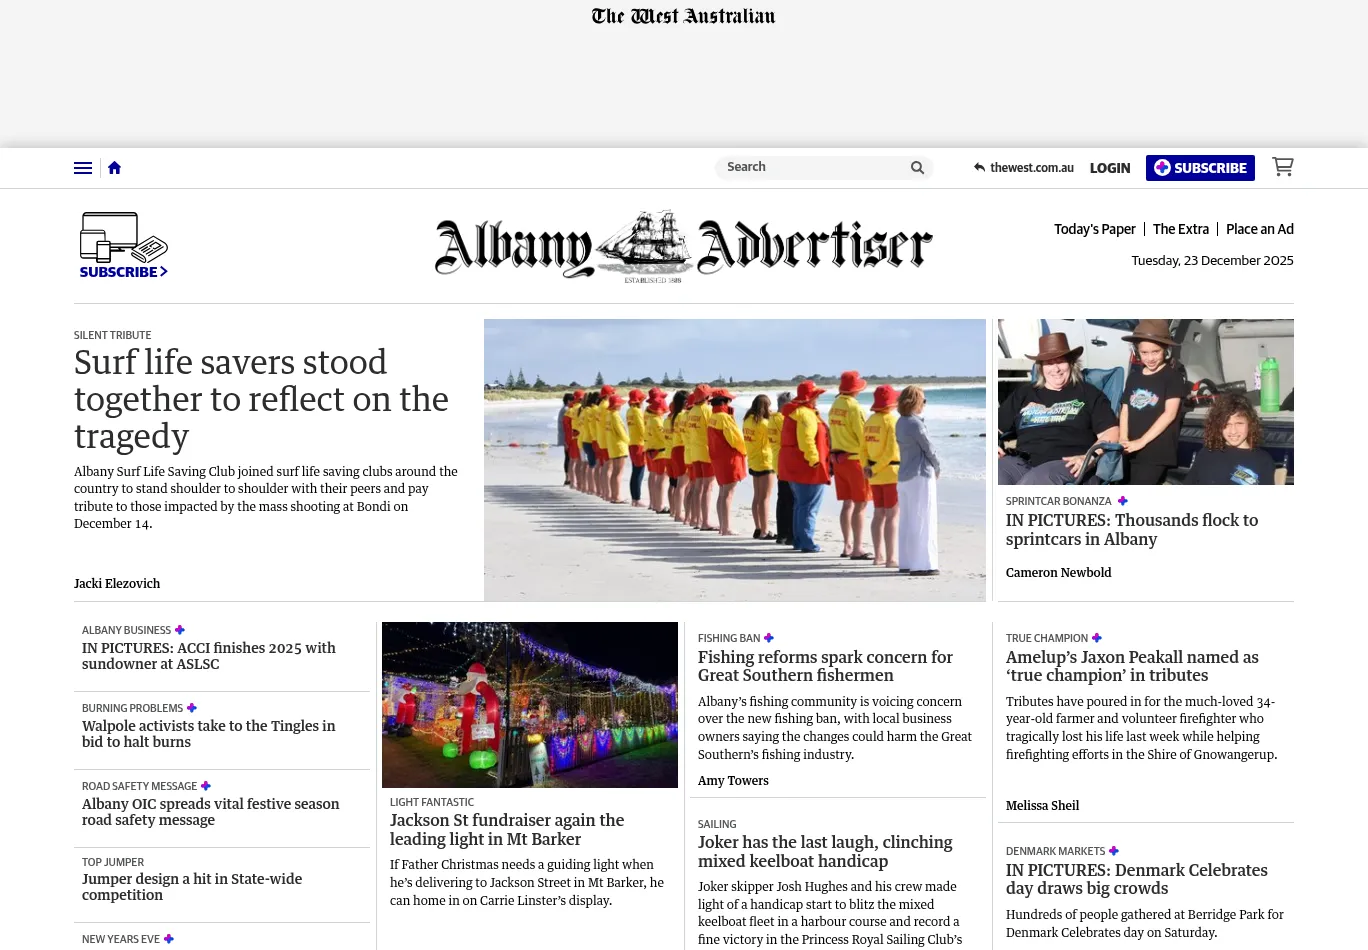Open the shopping cart

point(1282,167)
